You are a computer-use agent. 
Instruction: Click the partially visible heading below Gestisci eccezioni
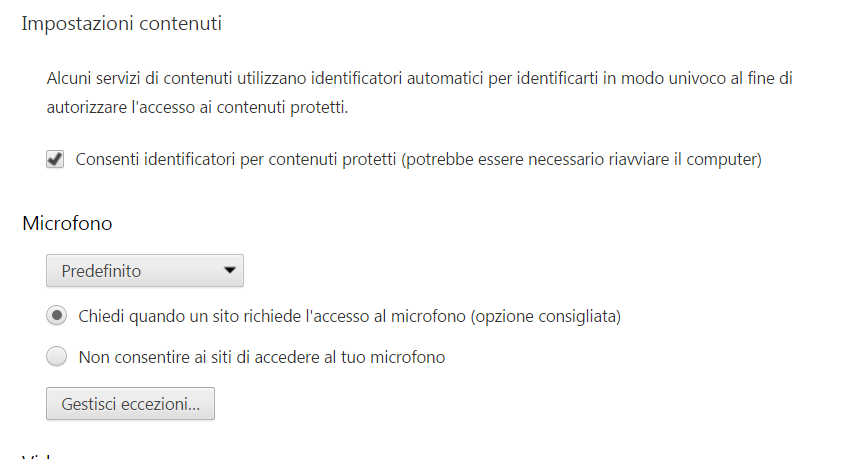[38, 455]
